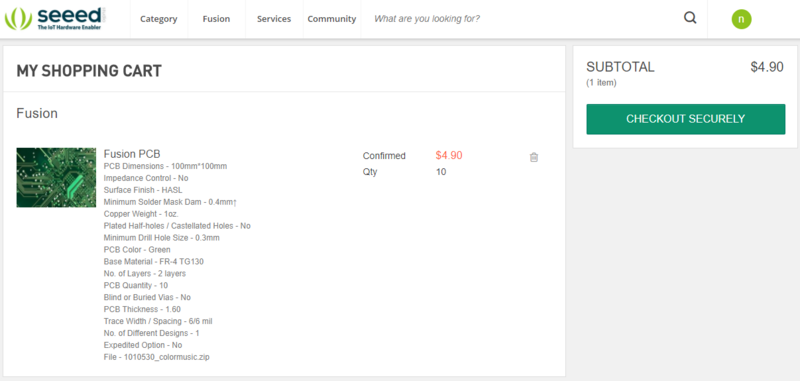Click the SUBTOTAL heading
The width and height of the screenshot is (800, 381).
click(620, 67)
